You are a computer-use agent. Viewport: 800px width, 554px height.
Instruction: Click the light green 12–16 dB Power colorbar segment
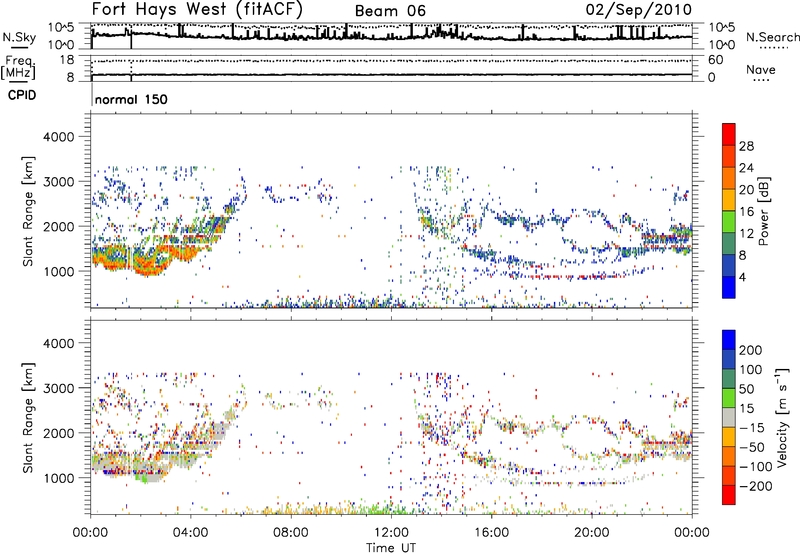pos(729,222)
